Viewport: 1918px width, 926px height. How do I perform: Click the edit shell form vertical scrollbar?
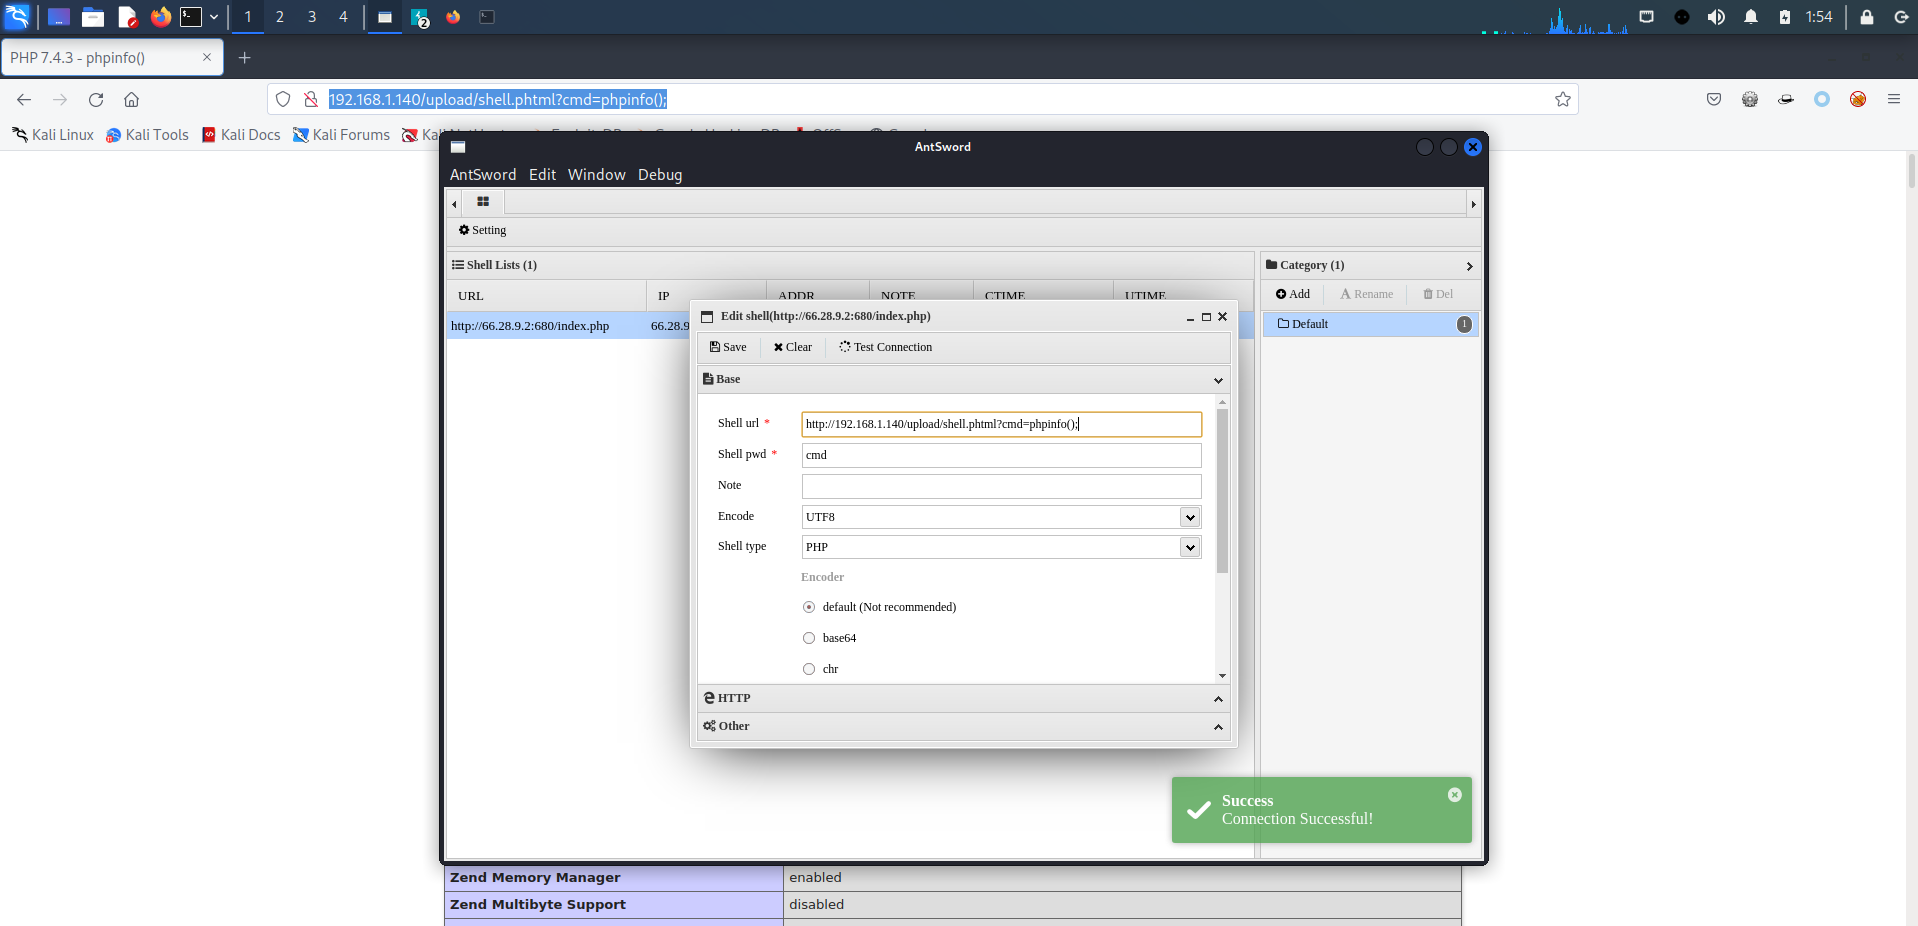1222,490
